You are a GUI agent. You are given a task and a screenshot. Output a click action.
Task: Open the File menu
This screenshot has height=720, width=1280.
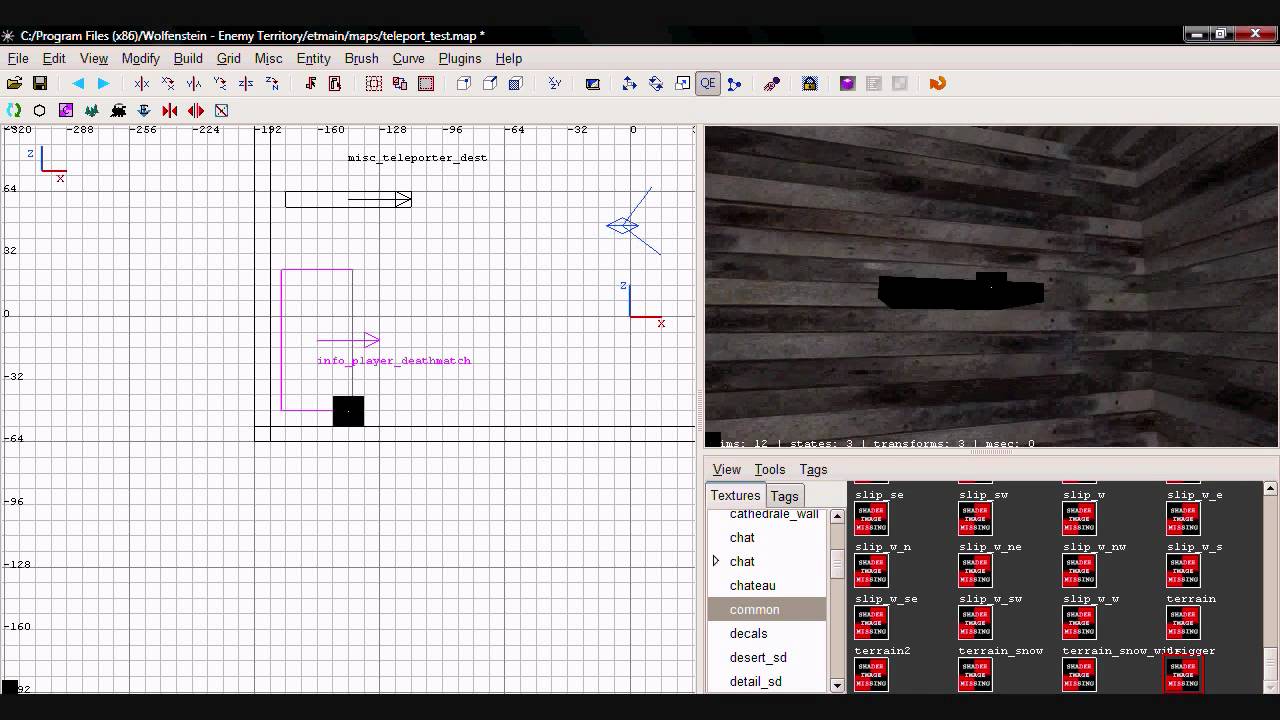coord(18,58)
